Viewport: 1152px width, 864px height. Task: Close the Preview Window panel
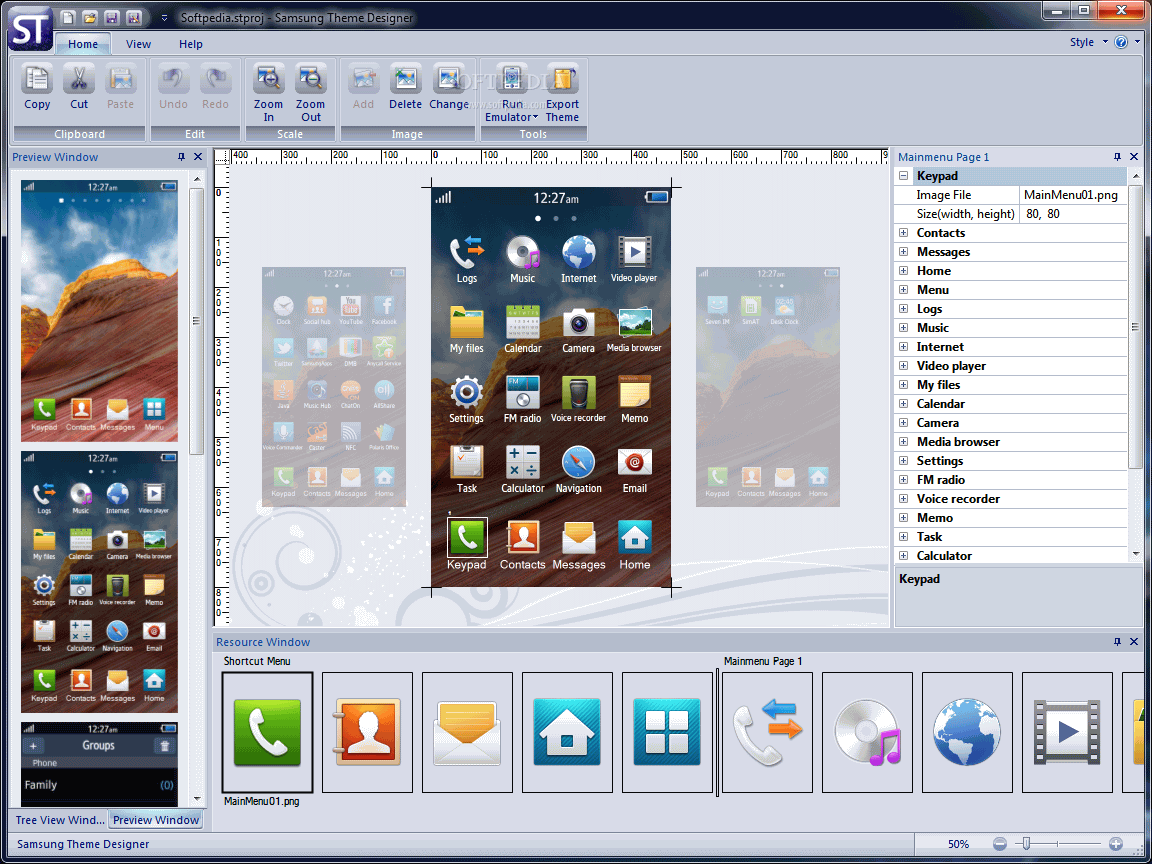coord(198,156)
